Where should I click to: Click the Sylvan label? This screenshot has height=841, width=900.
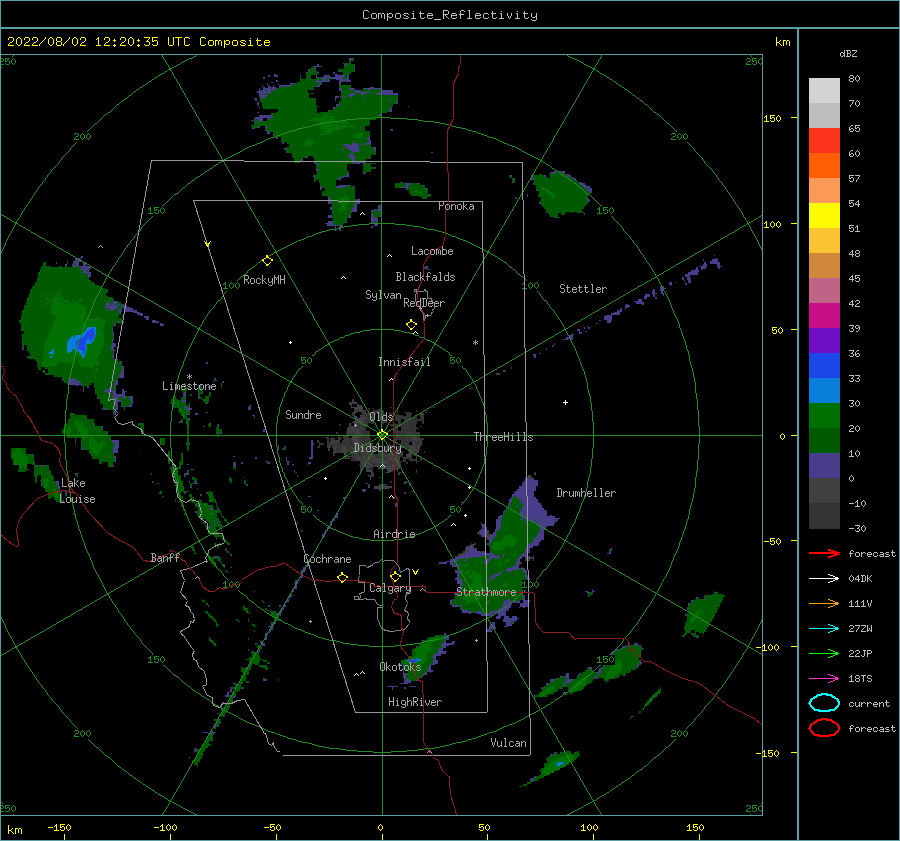383,295
